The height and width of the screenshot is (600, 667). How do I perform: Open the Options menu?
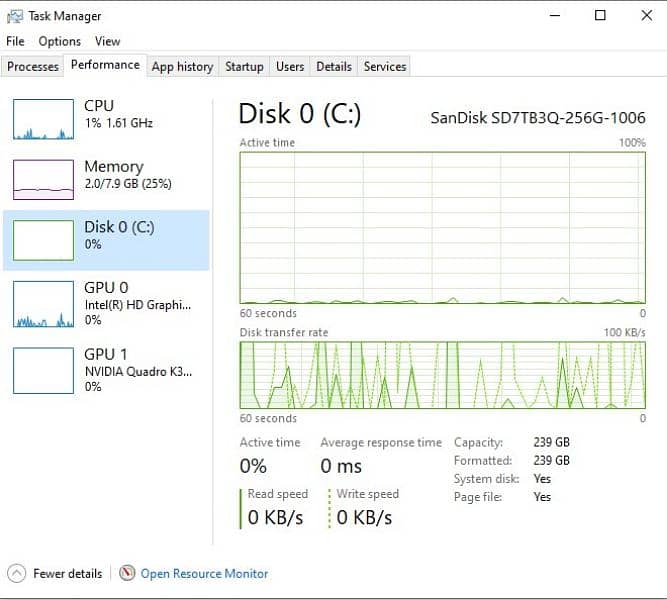[59, 41]
